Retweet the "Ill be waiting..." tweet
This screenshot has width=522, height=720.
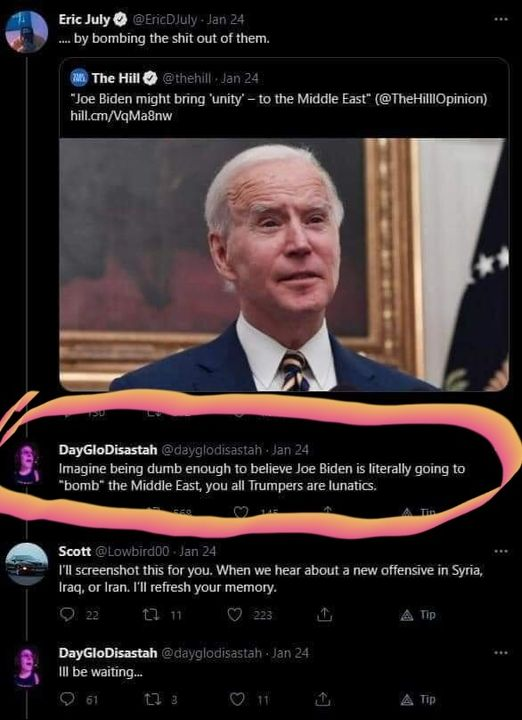pyautogui.click(x=151, y=699)
